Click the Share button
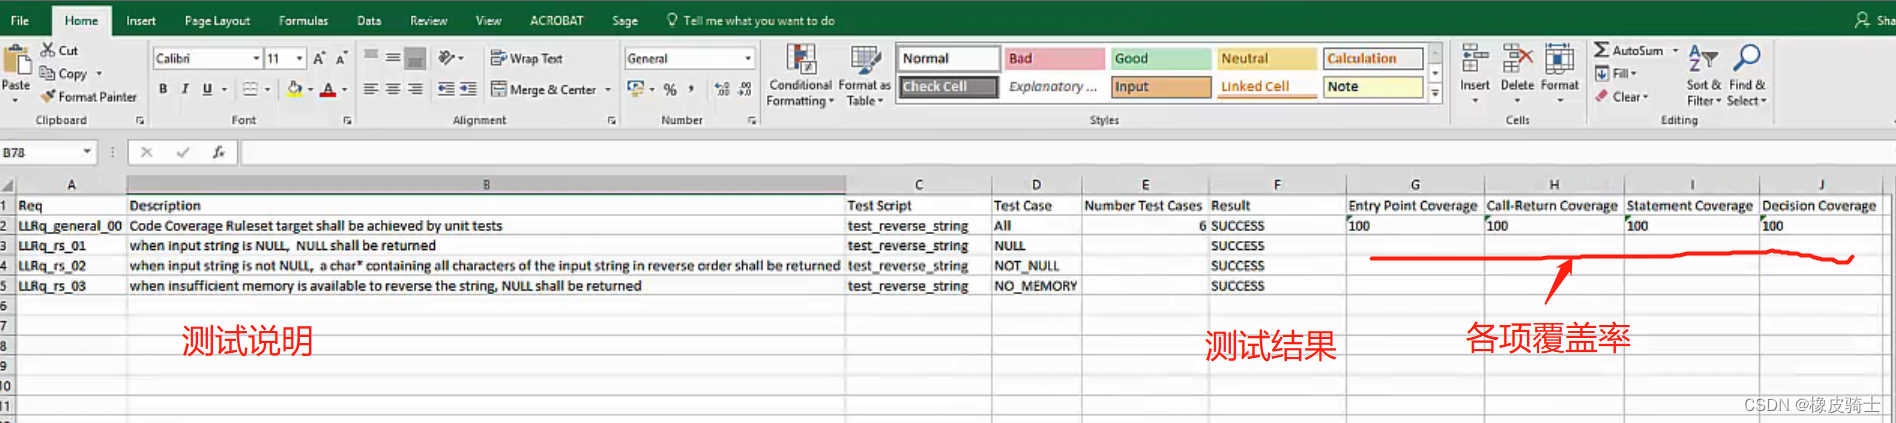The height and width of the screenshot is (423, 1896). click(x=1874, y=20)
